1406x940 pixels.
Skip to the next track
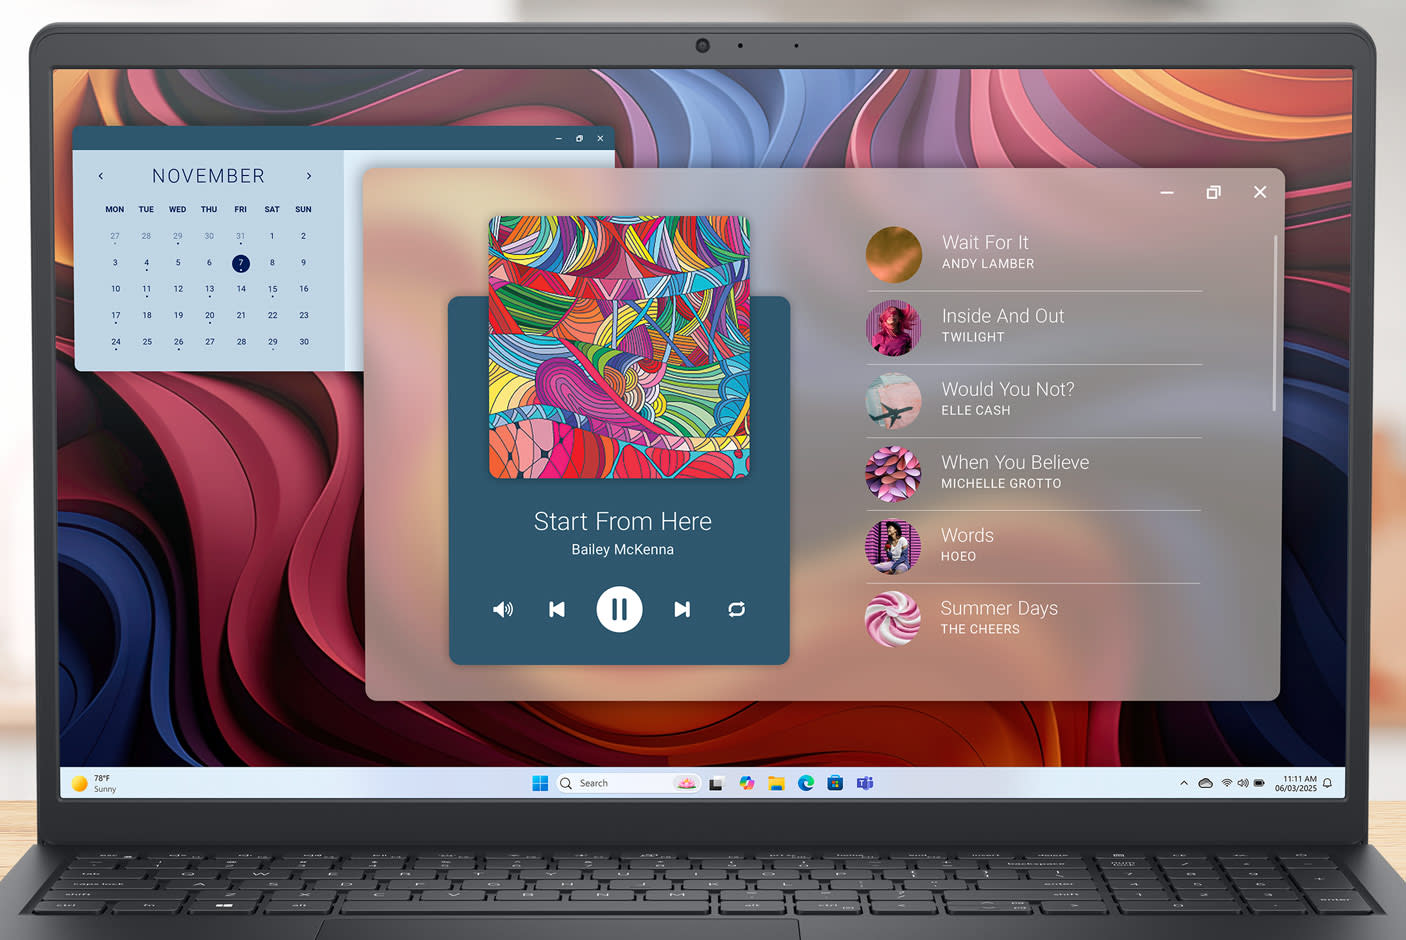682,609
